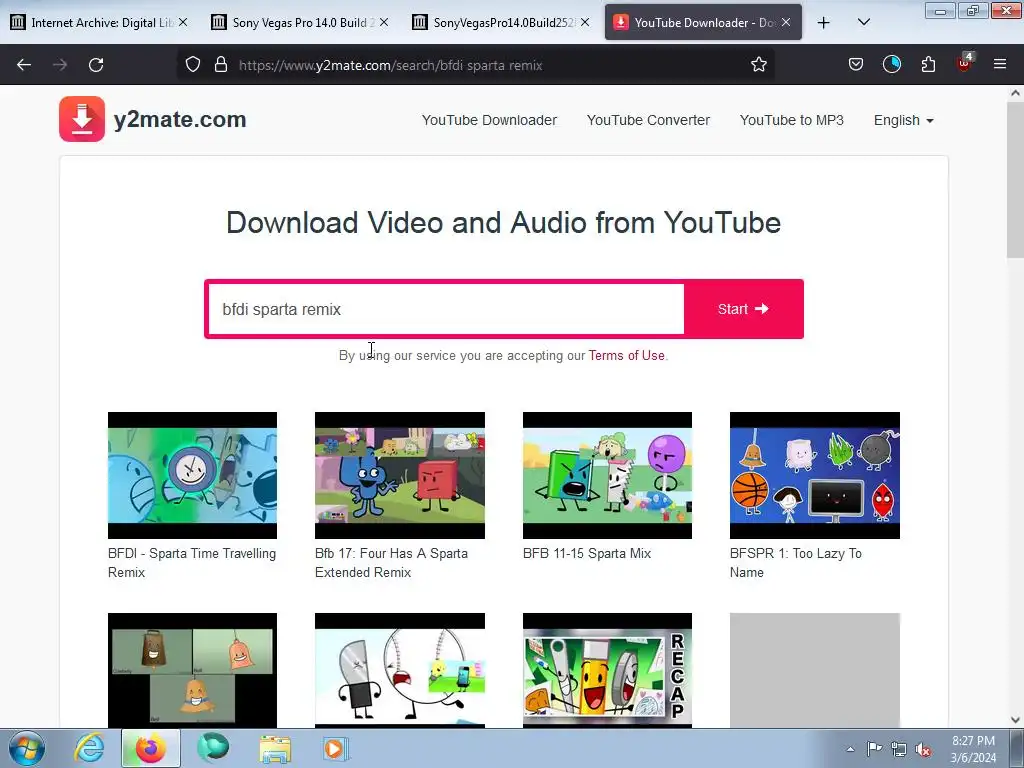Image resolution: width=1024 pixels, height=768 pixels.
Task: Click the muted volume tray icon
Action: coord(923,750)
